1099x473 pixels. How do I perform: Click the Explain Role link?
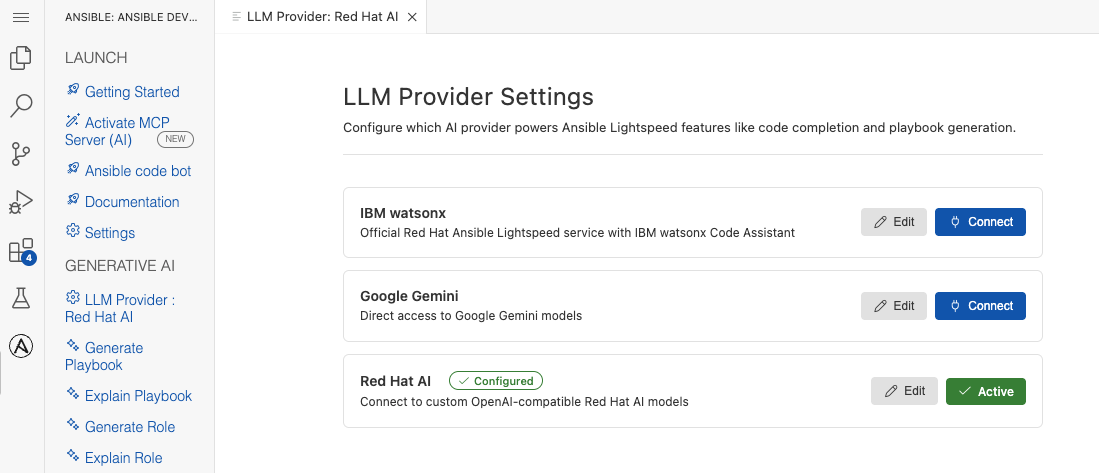click(x=115, y=458)
